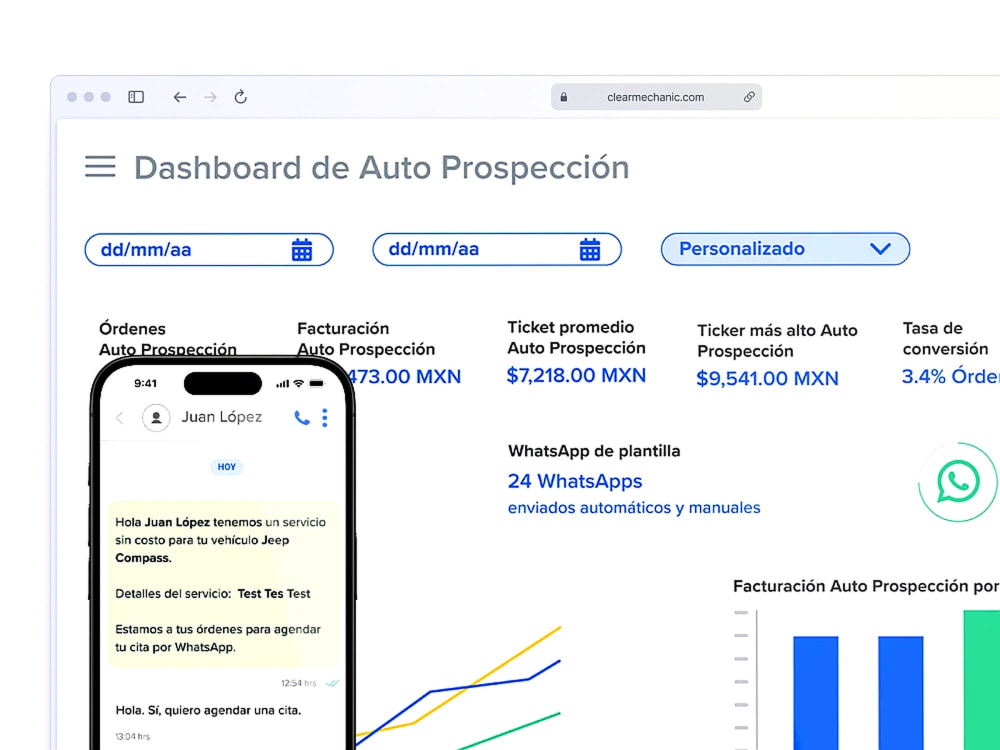Click the double-check read receipt icon

click(x=332, y=683)
